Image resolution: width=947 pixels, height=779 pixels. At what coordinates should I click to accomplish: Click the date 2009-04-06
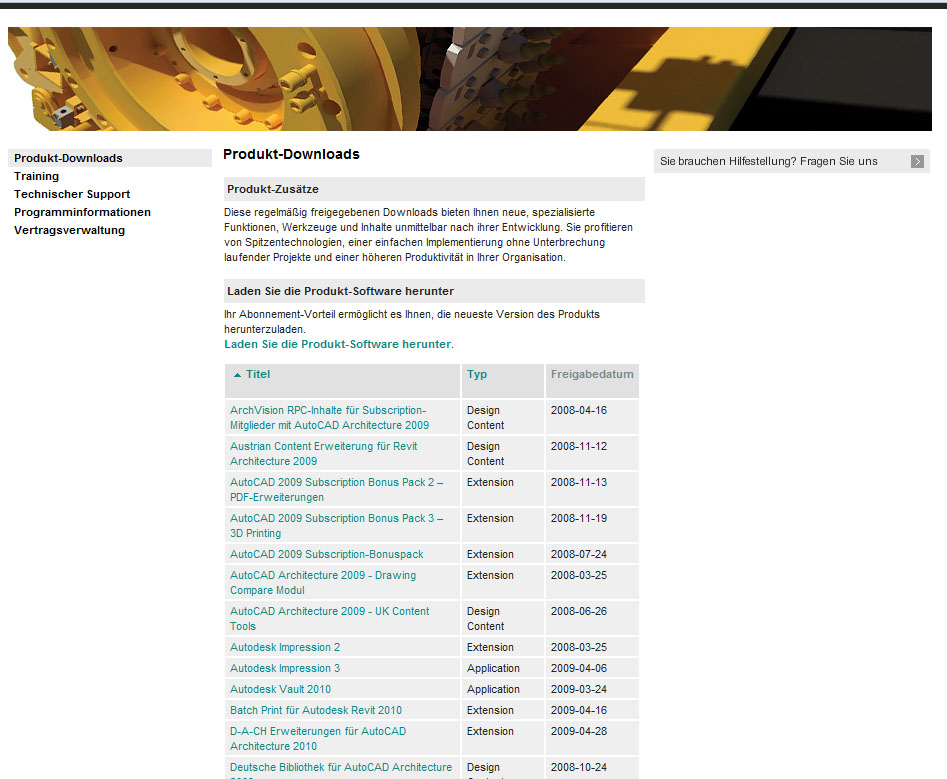pyautogui.click(x=579, y=668)
